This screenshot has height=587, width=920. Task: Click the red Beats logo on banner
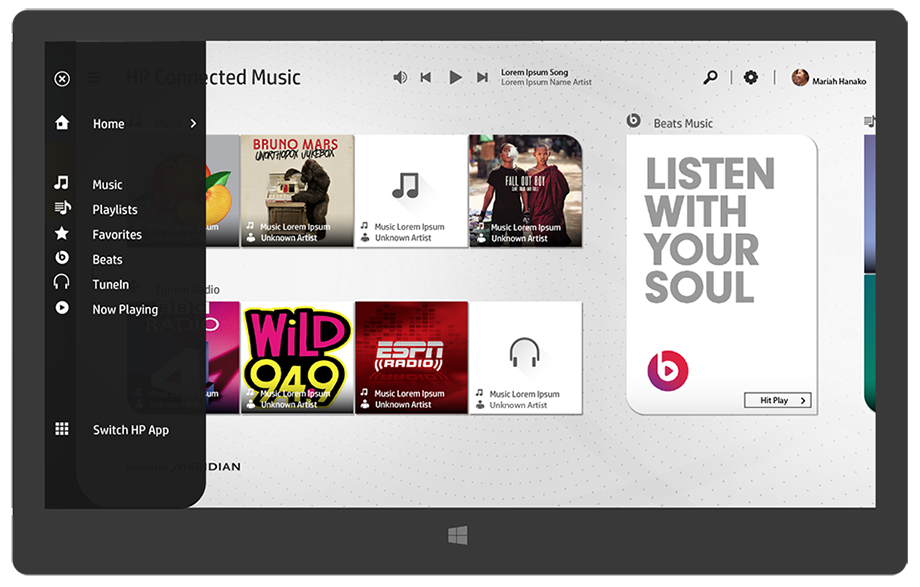[668, 370]
